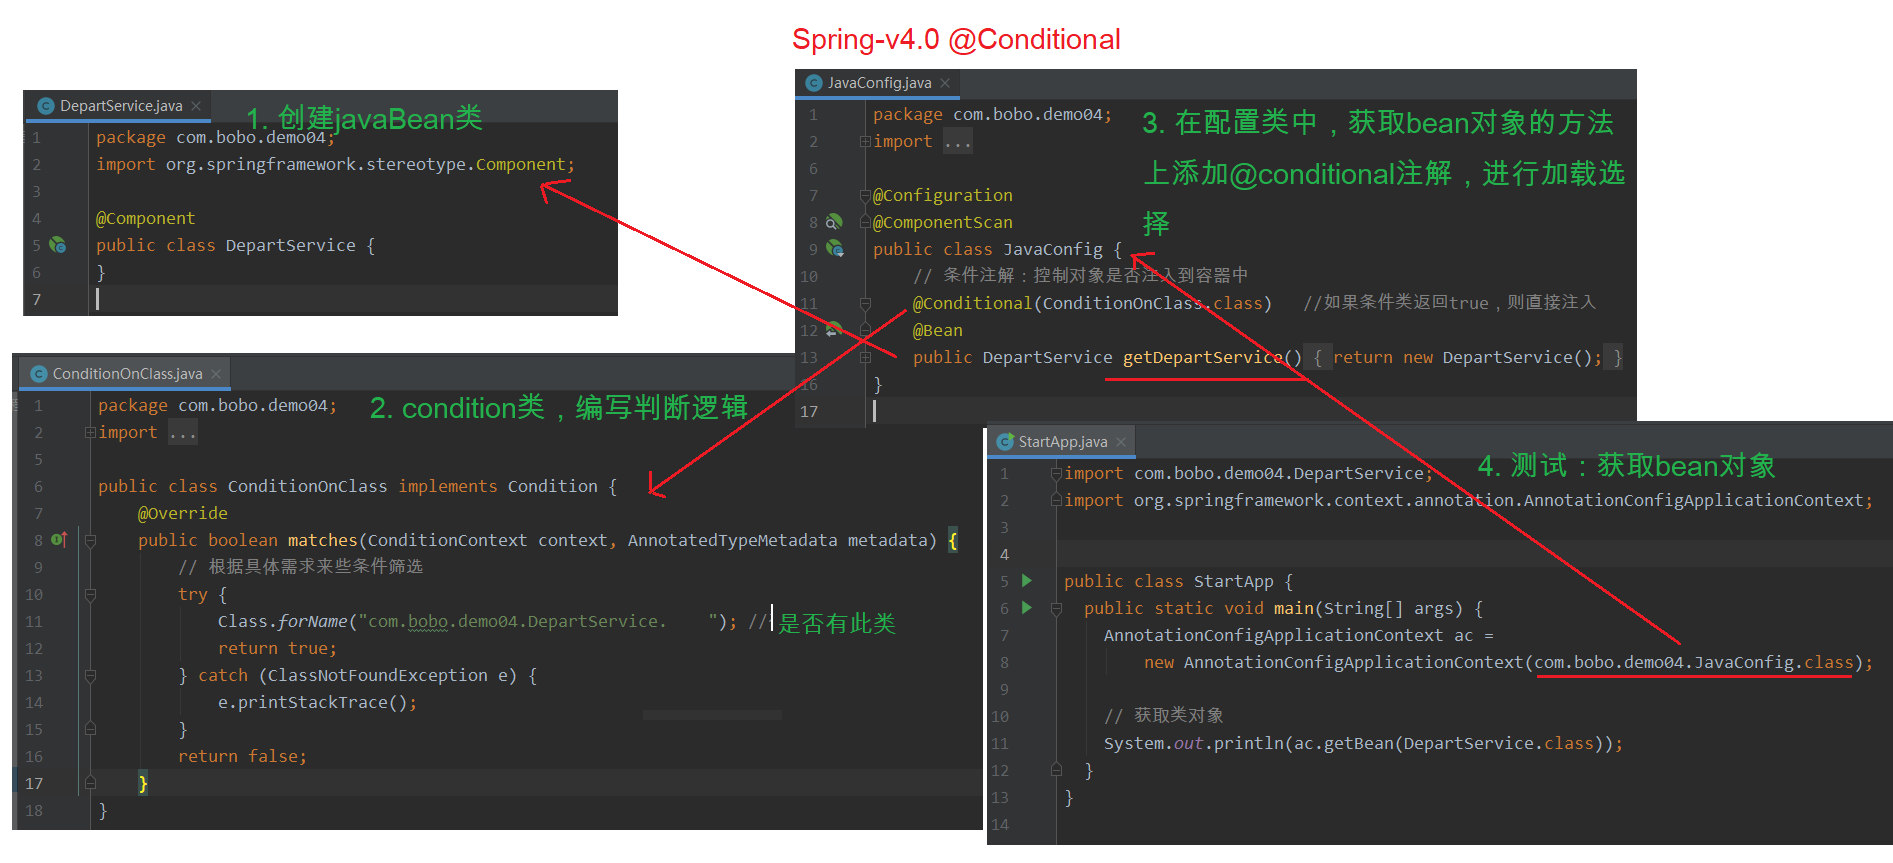Click the Component import in DepartService.java
The width and height of the screenshot is (1893, 863).
point(335,164)
